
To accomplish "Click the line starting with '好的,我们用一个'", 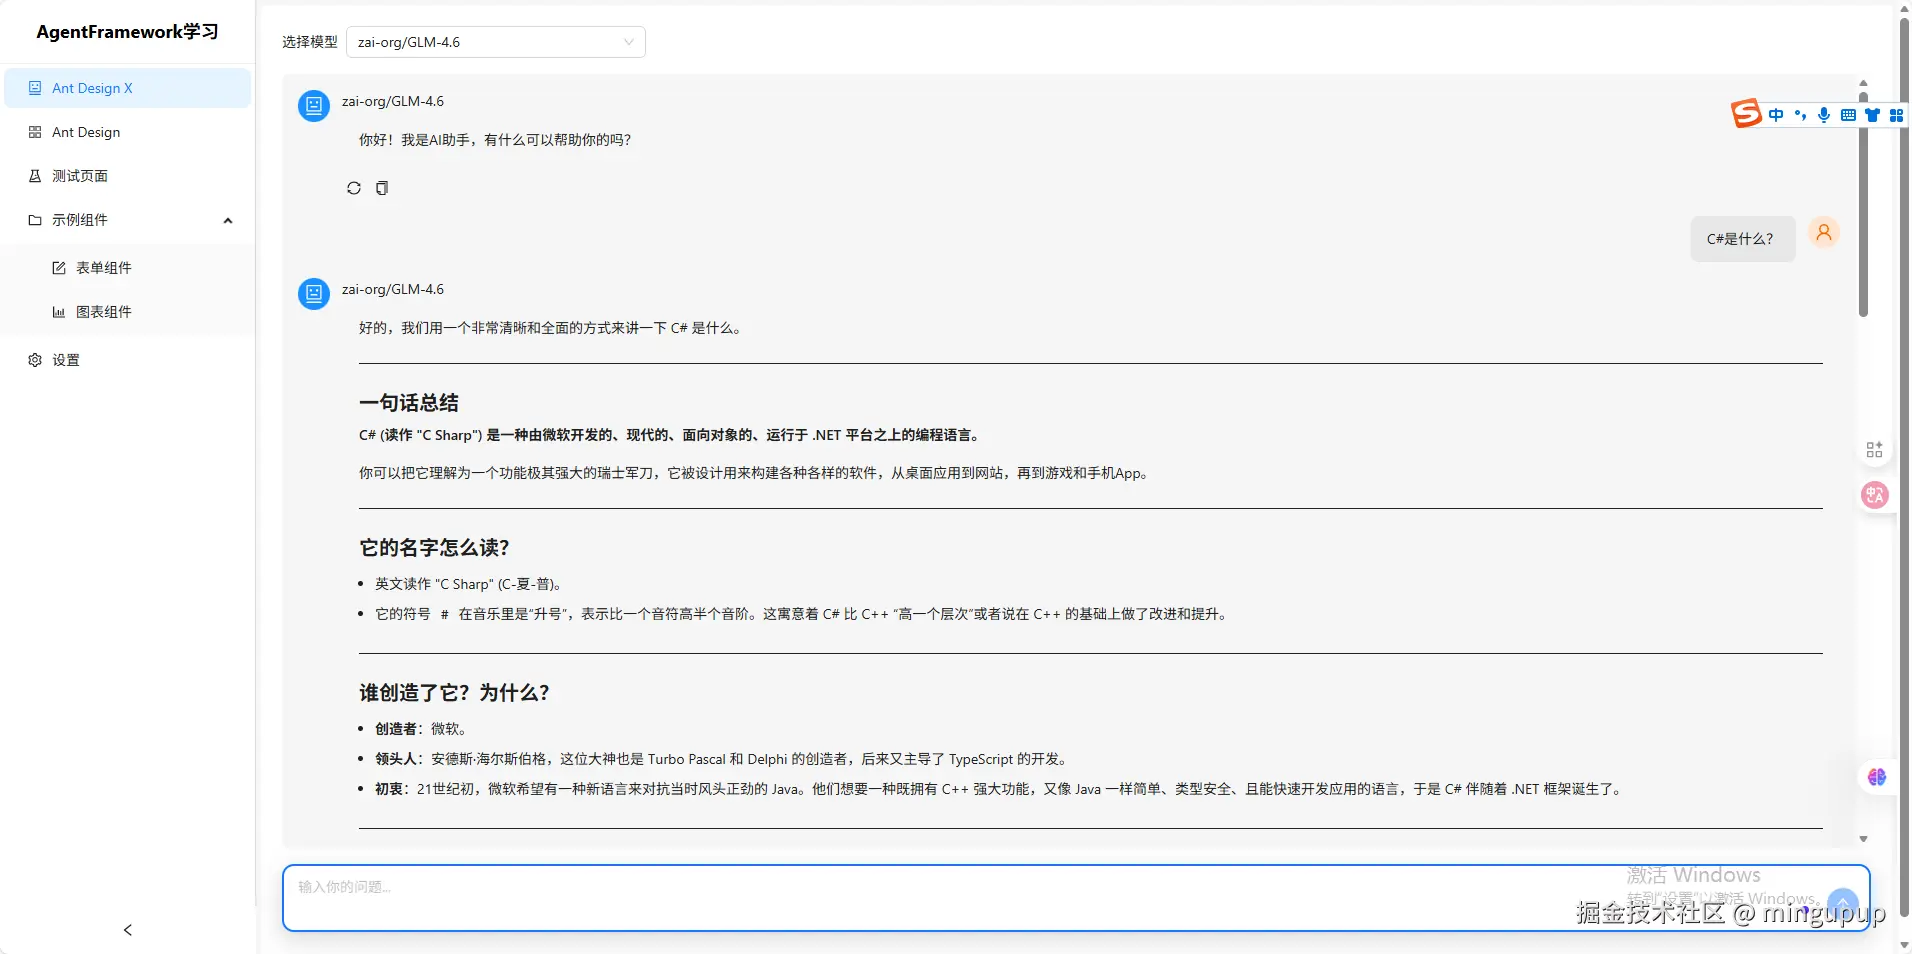I will [x=551, y=328].
